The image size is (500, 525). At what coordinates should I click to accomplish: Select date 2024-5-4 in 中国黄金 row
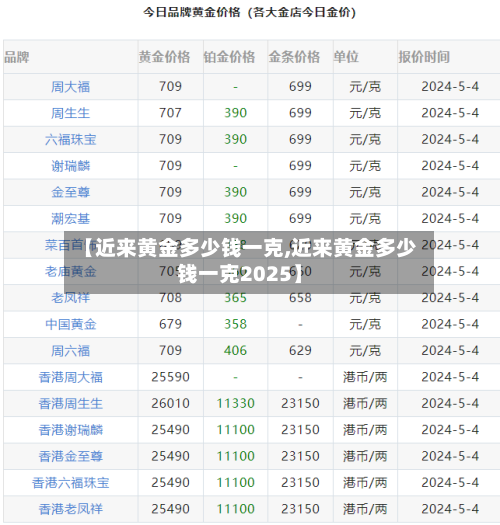point(450,324)
